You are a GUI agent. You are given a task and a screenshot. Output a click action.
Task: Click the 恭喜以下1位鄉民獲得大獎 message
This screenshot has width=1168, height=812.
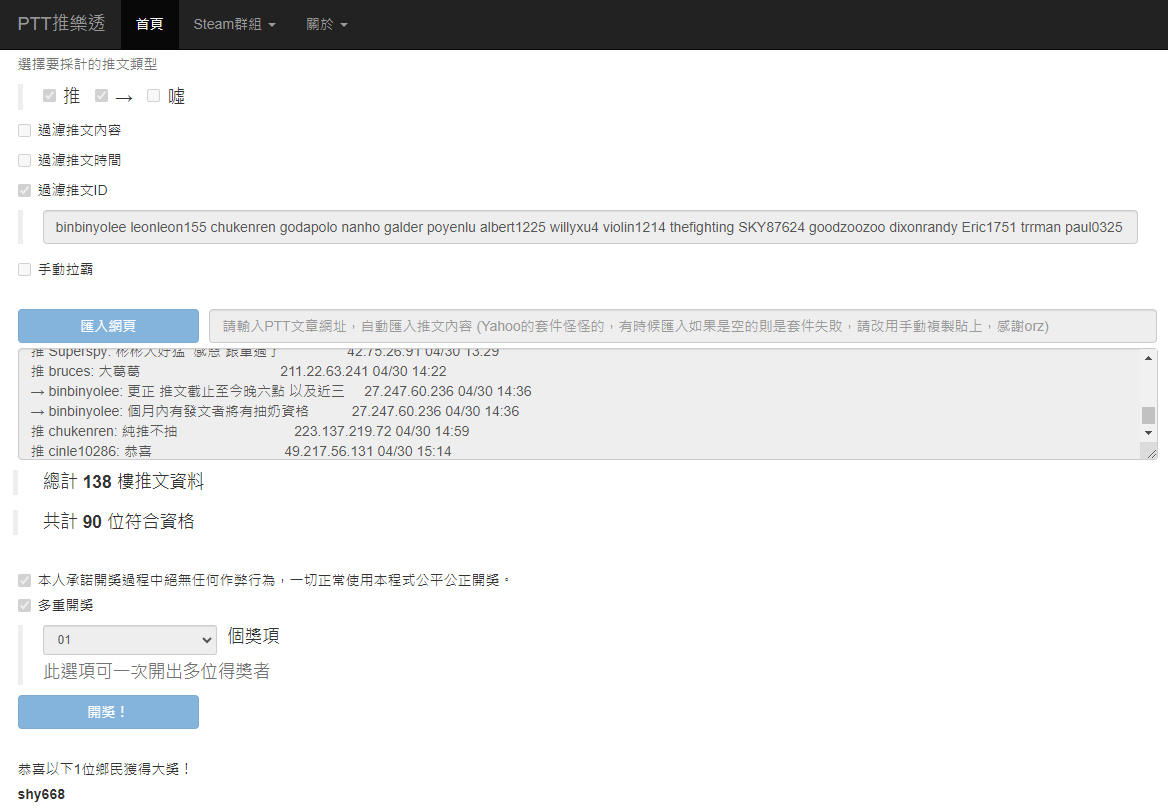tap(104, 769)
